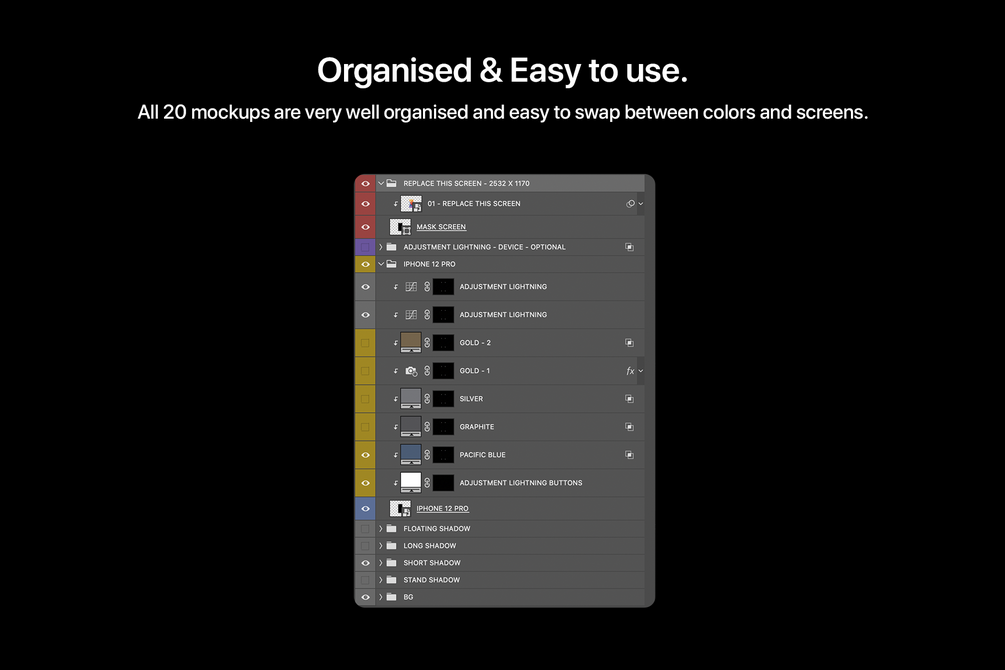Show the Adjustment Lightning - Device - Optional group

[x=365, y=247]
